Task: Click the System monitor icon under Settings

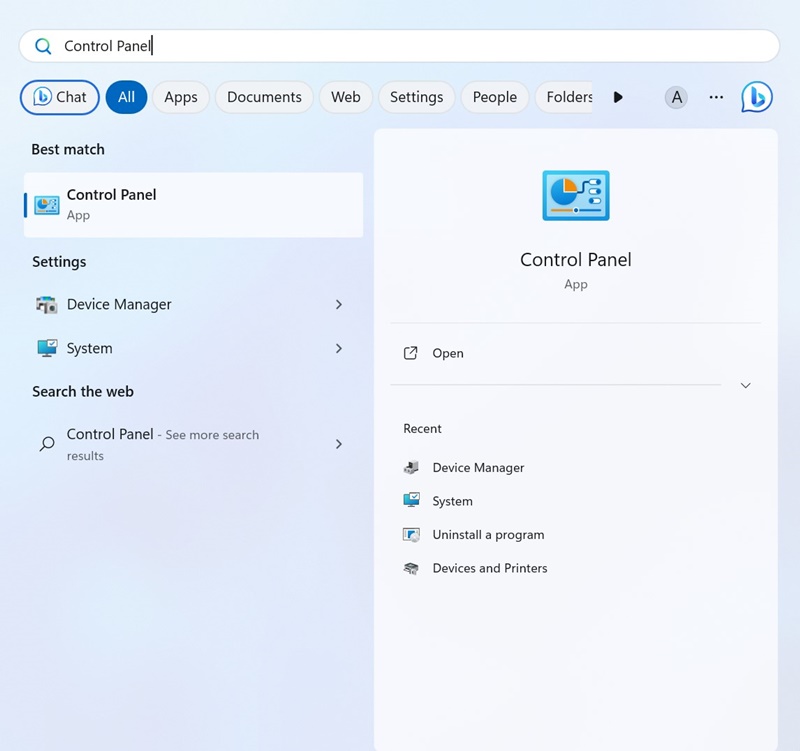Action: pos(47,348)
